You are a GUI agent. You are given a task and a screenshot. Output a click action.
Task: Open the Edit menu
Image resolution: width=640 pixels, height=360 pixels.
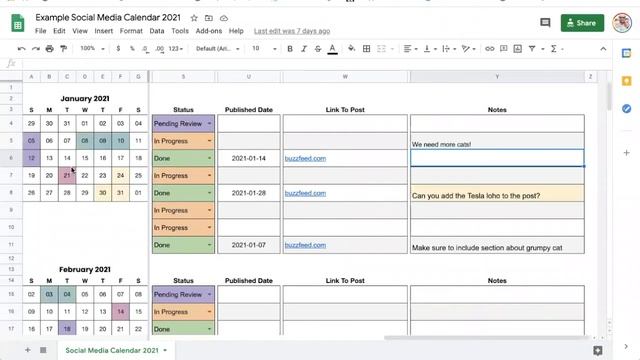pos(59,31)
